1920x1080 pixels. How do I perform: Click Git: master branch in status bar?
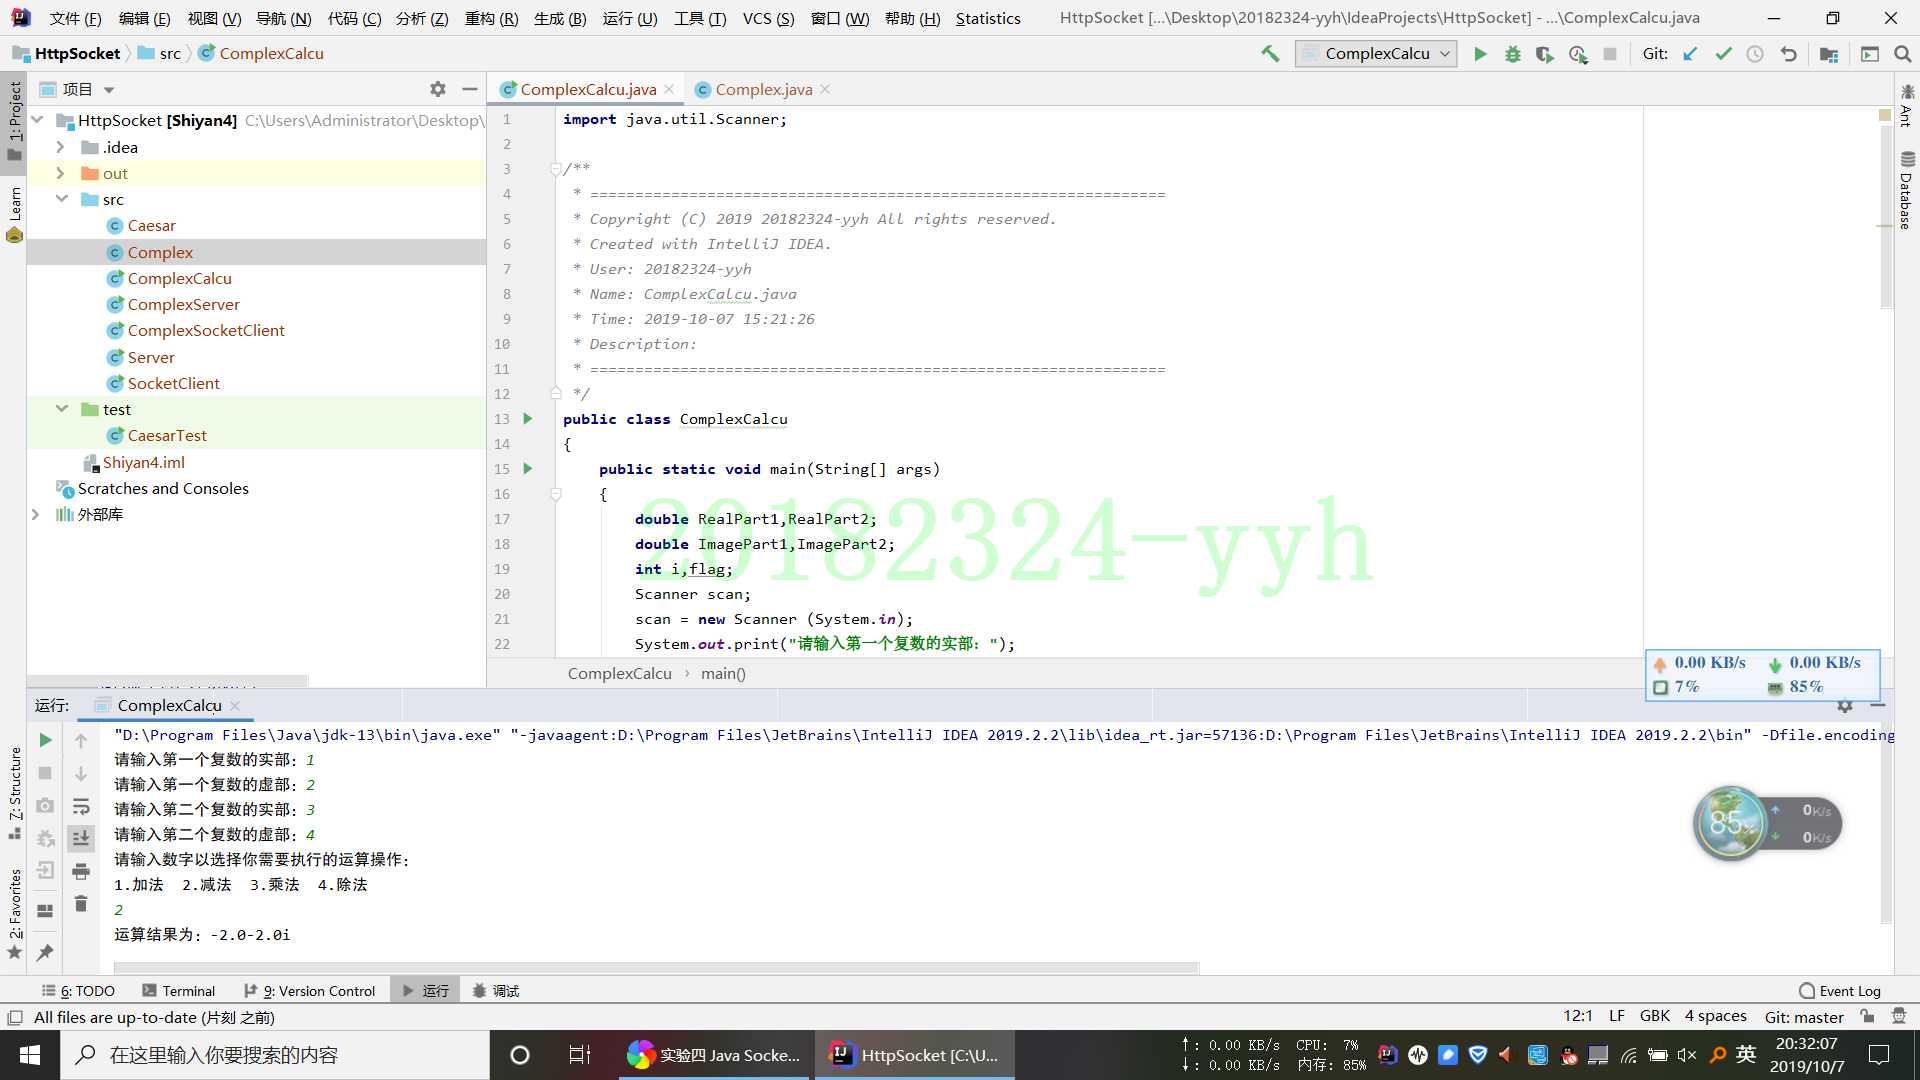coord(1803,1017)
